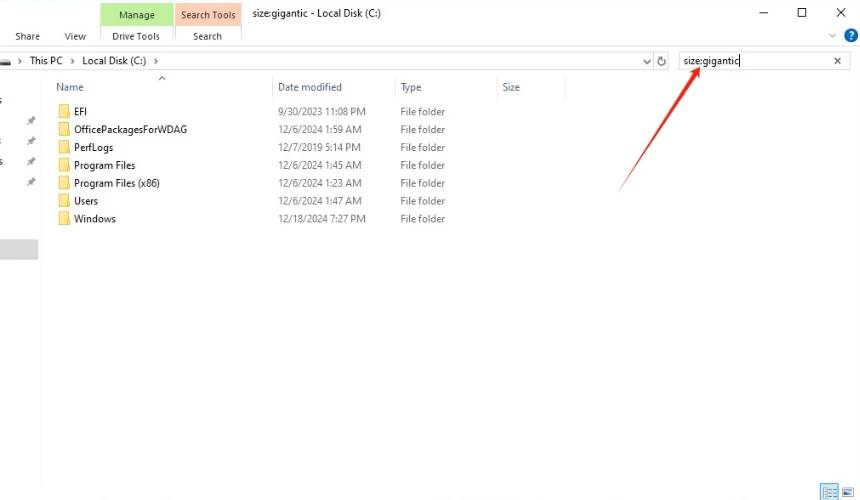This screenshot has width=860, height=500.
Task: Open the Drive Tools ribbon tab
Action: (x=136, y=37)
